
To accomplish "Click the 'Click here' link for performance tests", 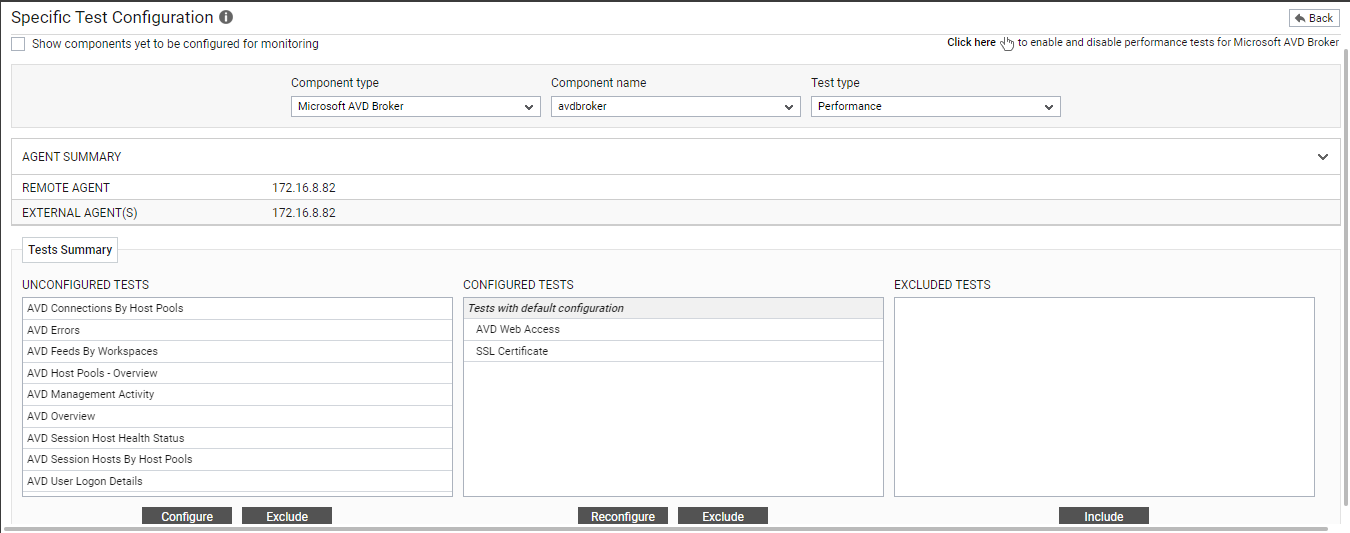I will click(971, 43).
